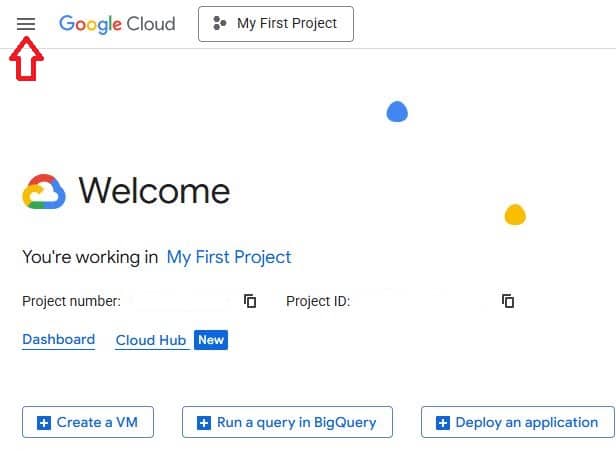This screenshot has height=451, width=616.
Task: Click the multicolor cloud logo beside Welcome
Action: (44, 191)
